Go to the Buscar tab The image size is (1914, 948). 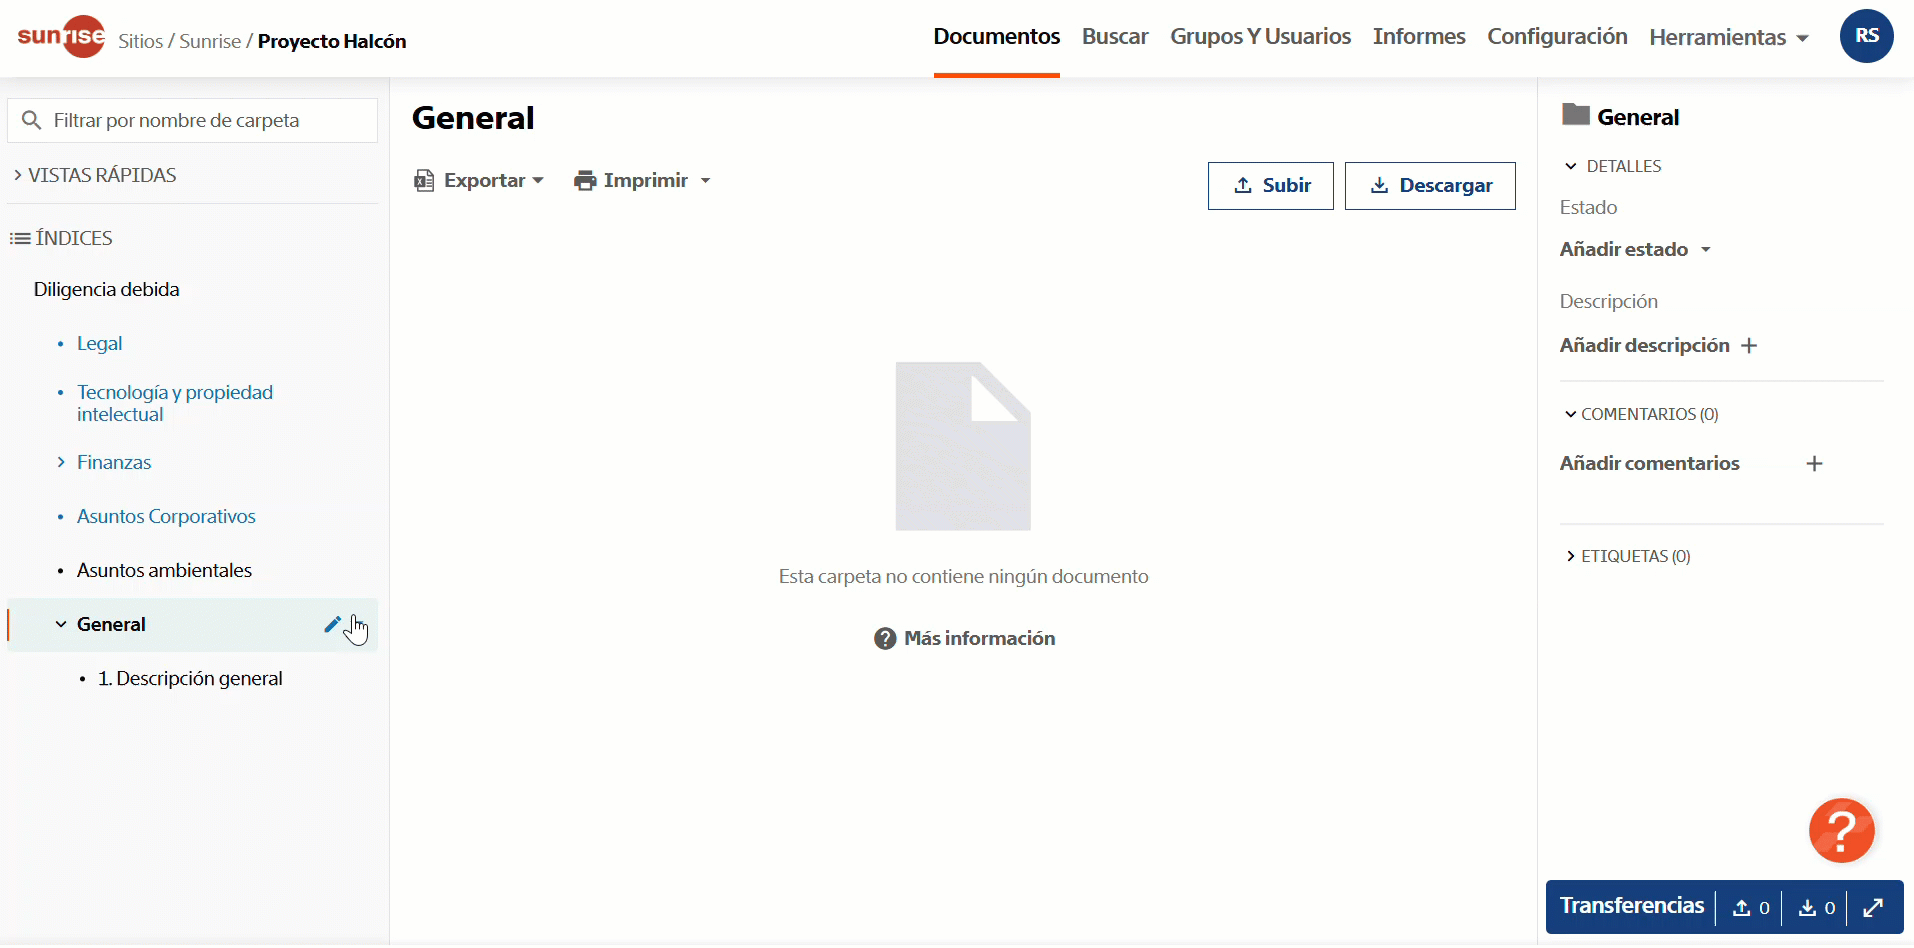[1115, 37]
